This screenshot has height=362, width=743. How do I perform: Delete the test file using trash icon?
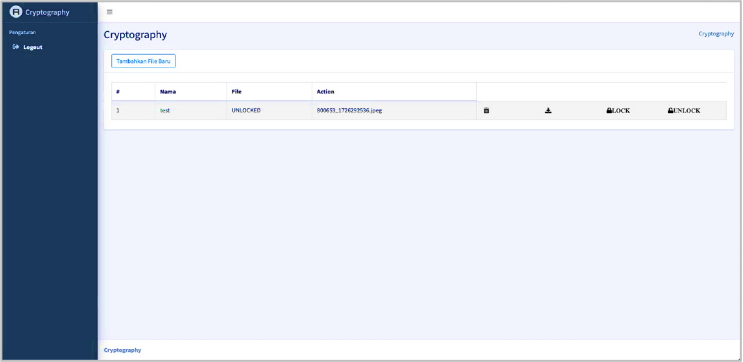486,110
